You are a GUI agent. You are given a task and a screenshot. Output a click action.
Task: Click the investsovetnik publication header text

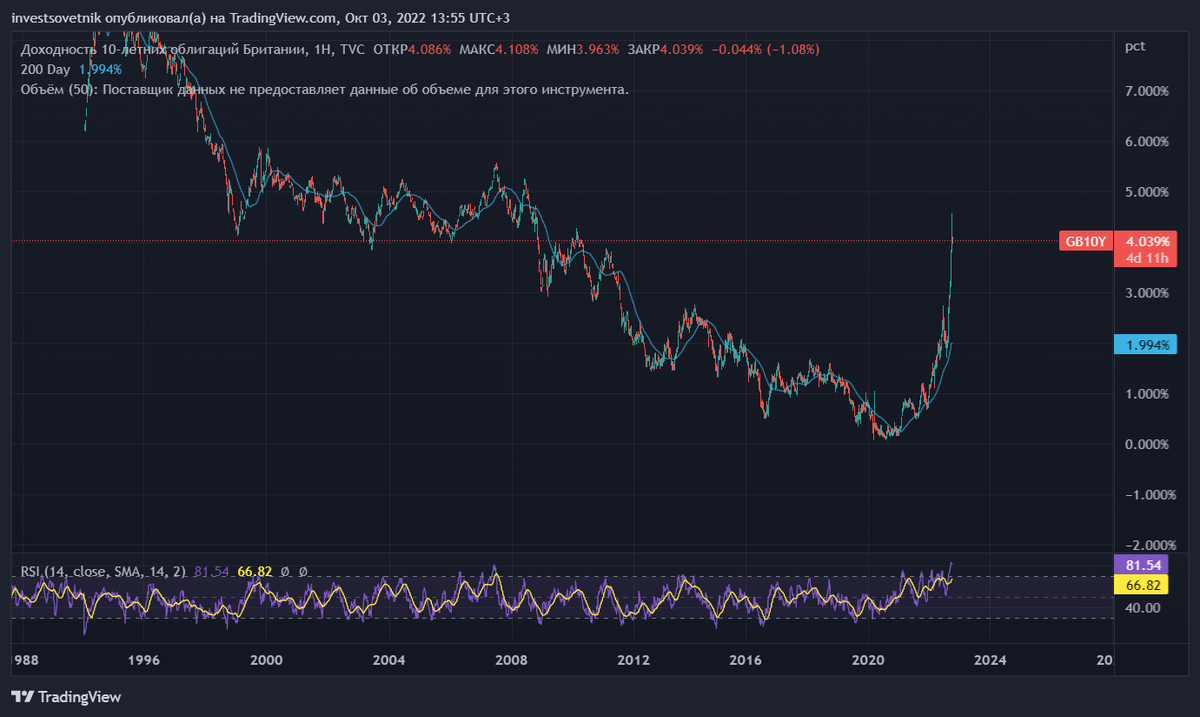point(259,17)
